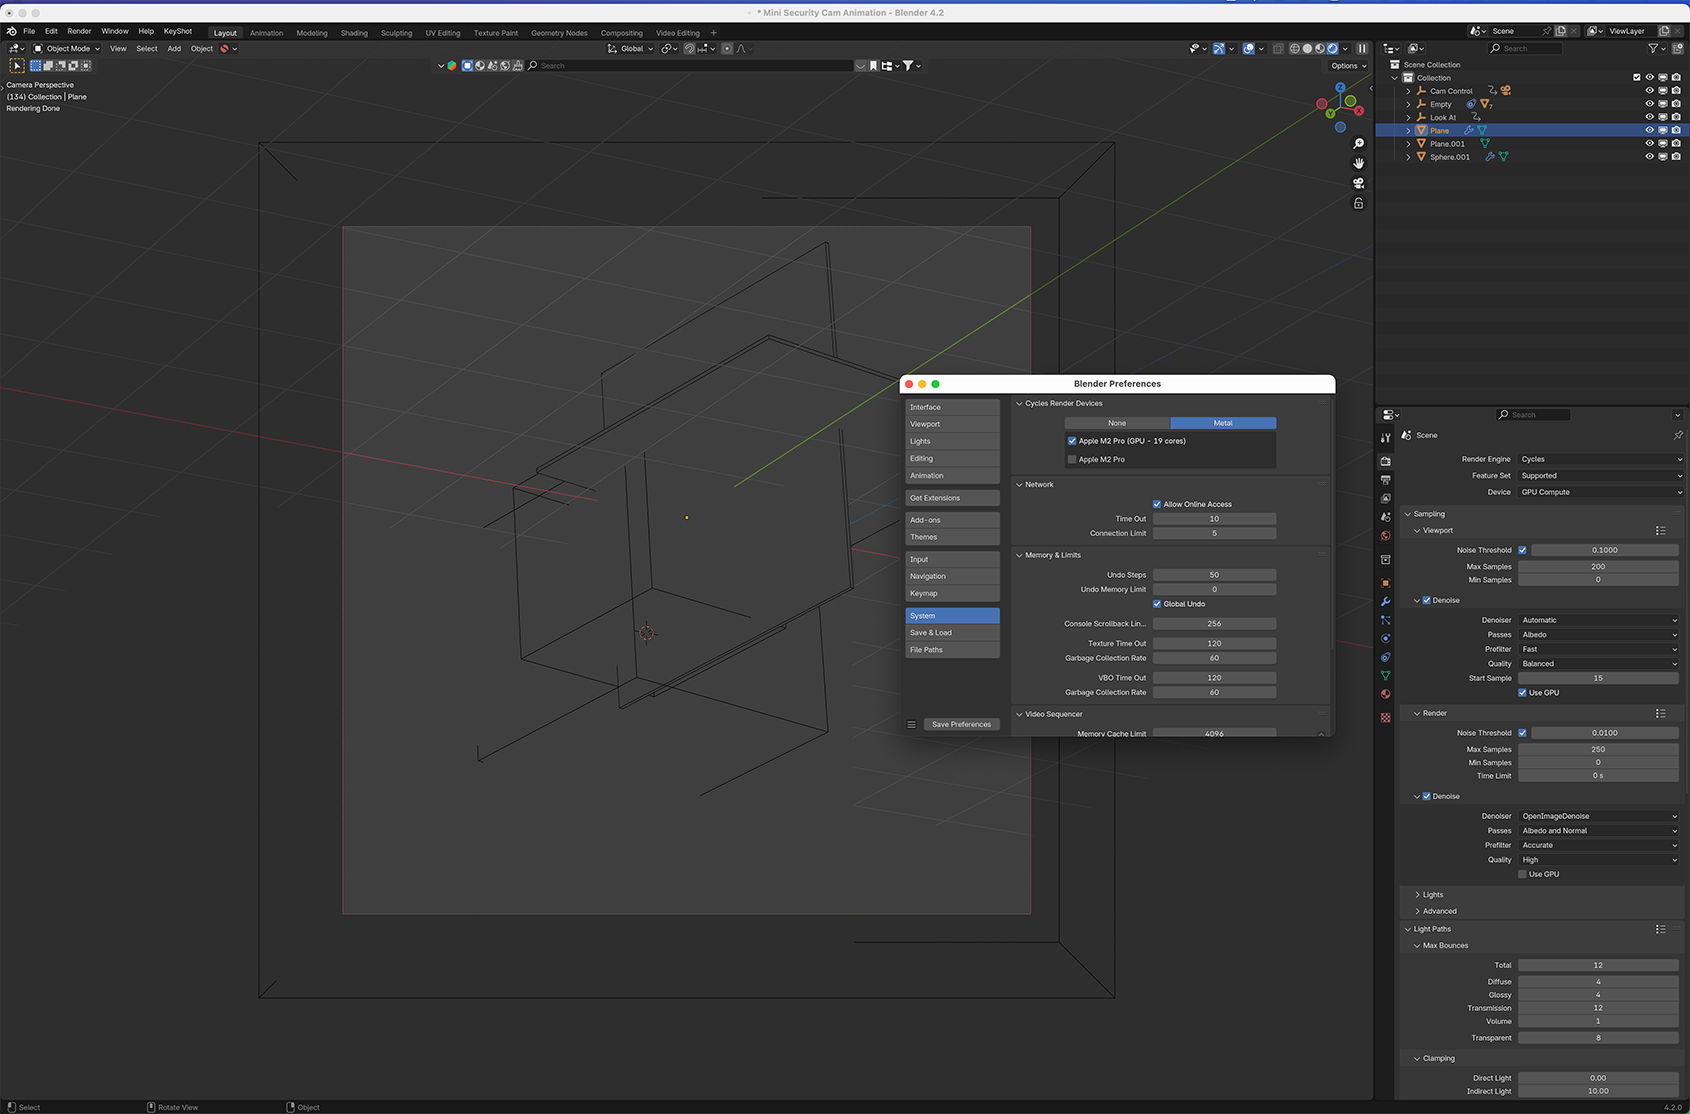
Task: Open the Output properties printer tab
Action: coord(1385,480)
